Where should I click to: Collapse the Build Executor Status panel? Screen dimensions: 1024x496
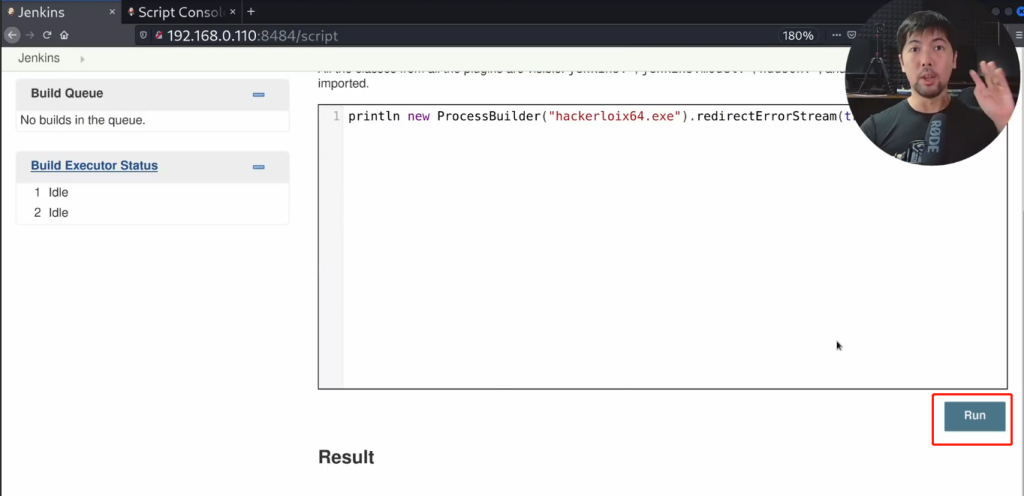point(259,167)
